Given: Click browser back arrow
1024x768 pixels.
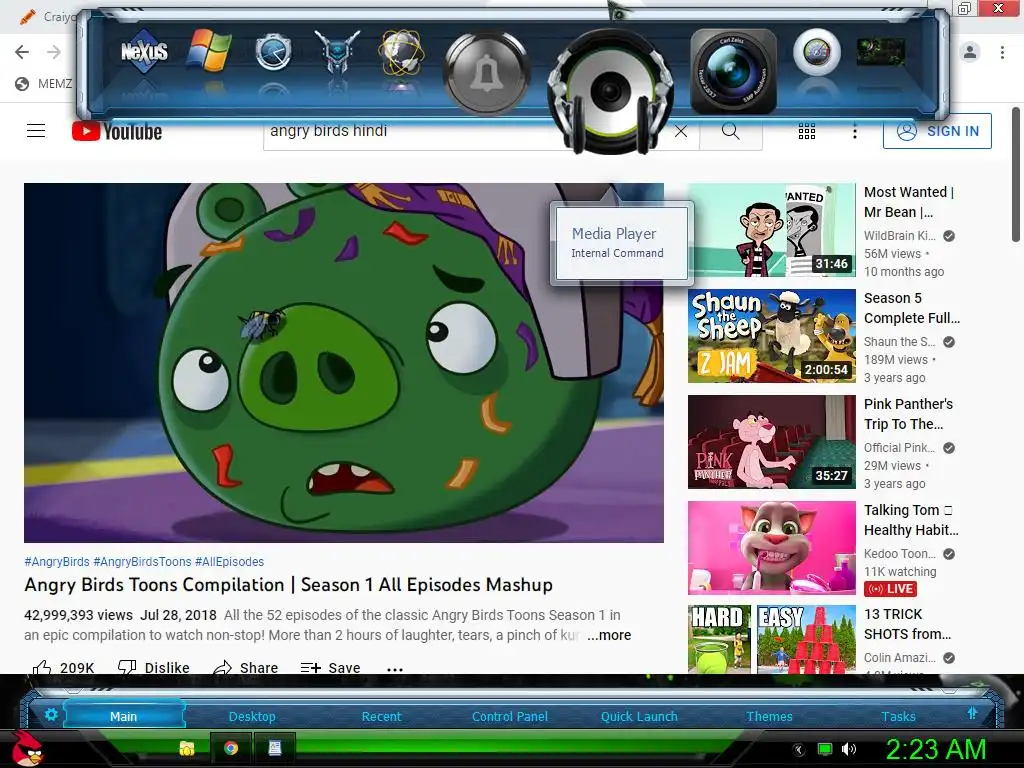Looking at the screenshot, I should click(22, 52).
